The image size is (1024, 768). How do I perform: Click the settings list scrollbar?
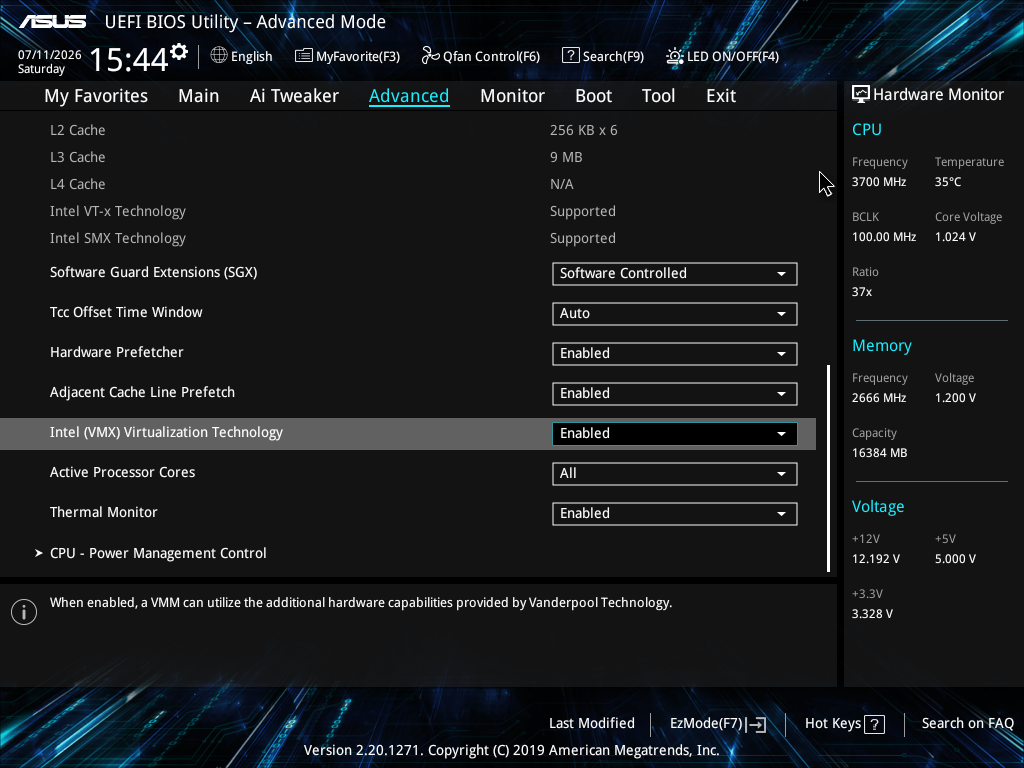[828, 468]
